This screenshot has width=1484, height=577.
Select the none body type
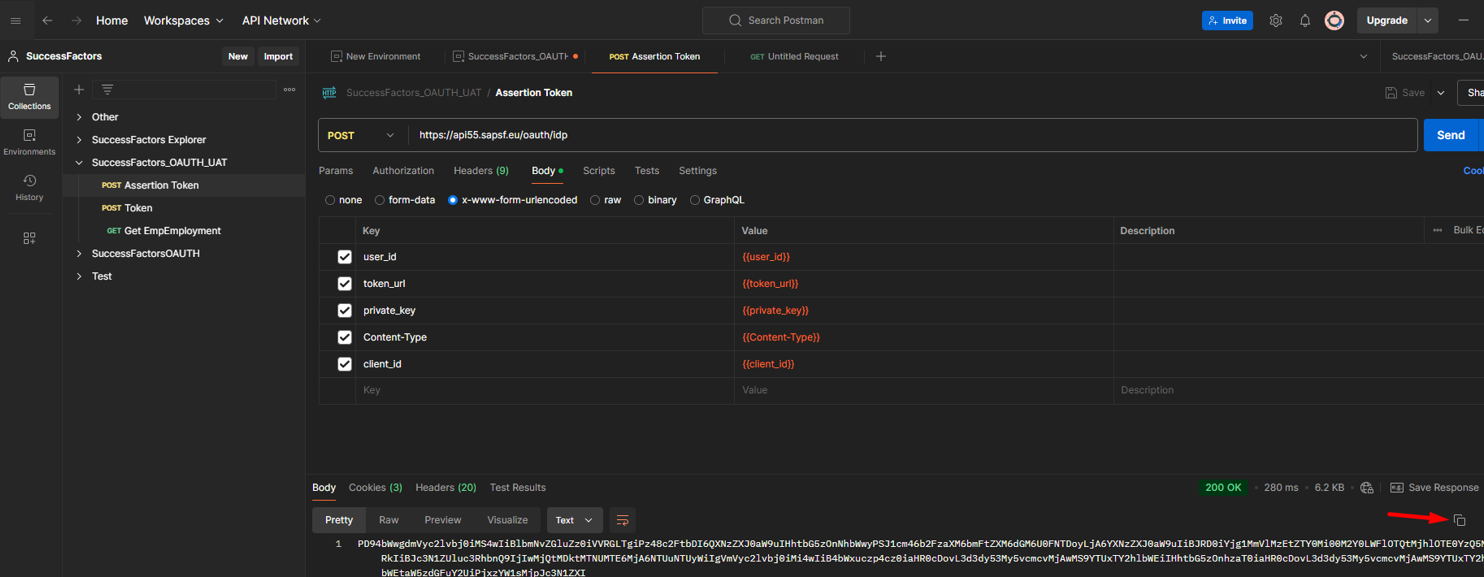tap(330, 200)
